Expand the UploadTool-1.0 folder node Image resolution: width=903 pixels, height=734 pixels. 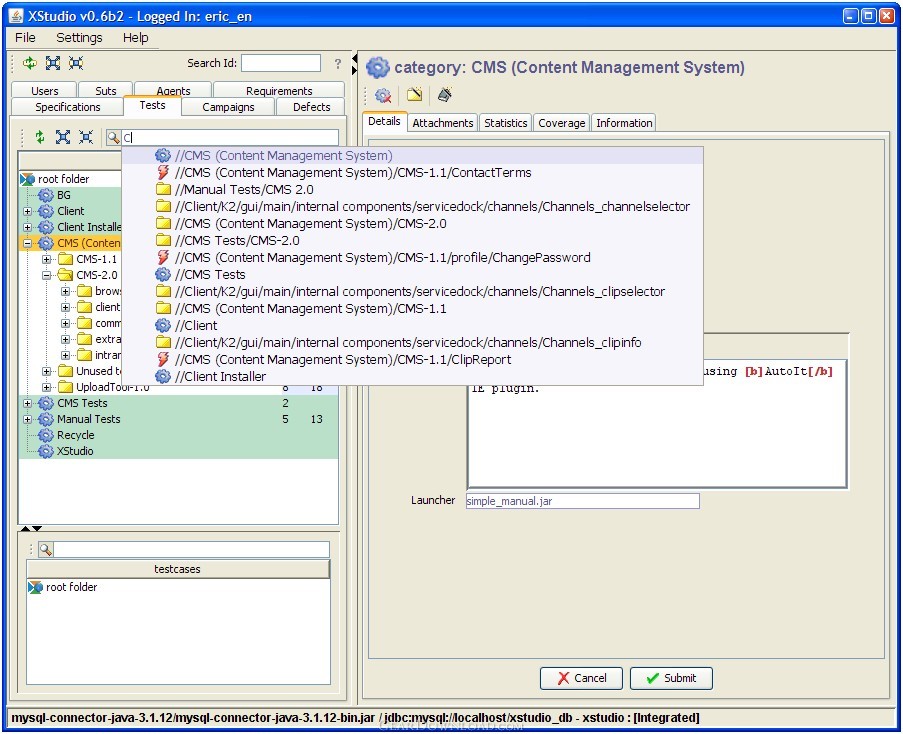pos(47,387)
